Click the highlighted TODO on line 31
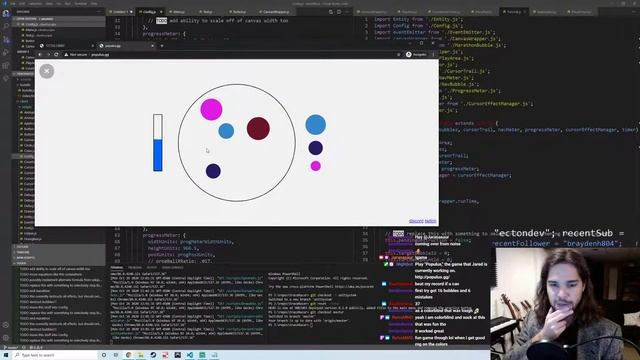 tap(161, 20)
